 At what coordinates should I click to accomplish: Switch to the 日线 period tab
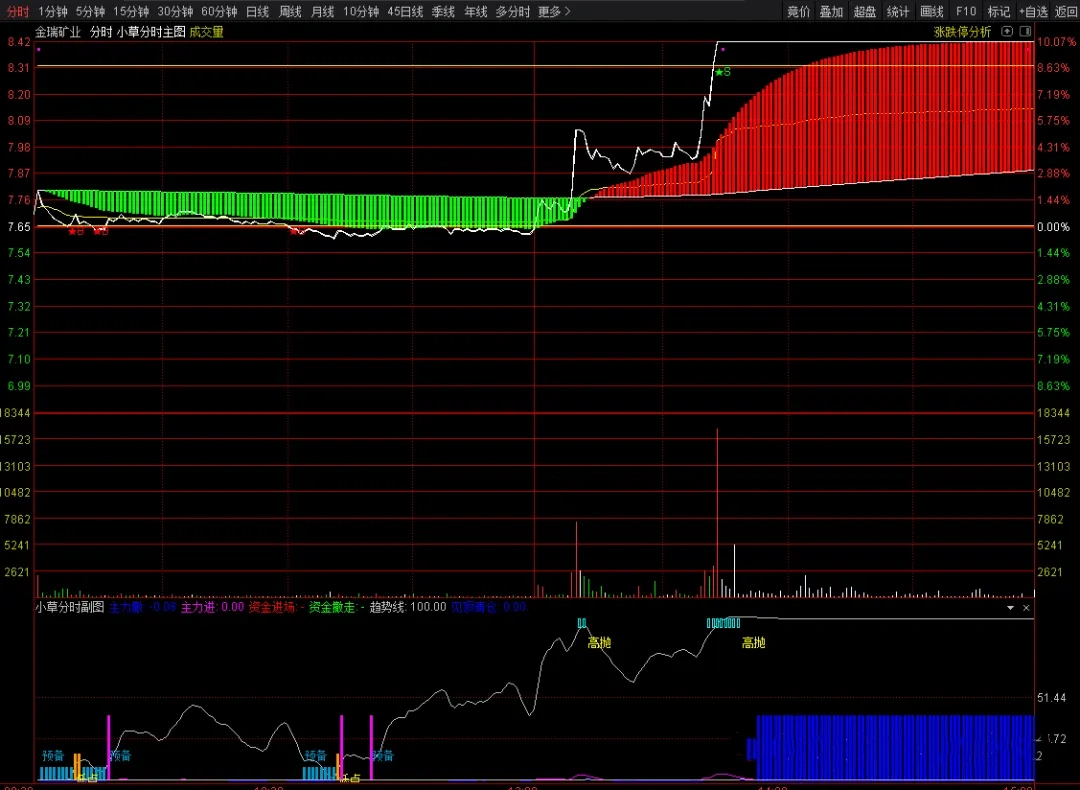pos(257,12)
